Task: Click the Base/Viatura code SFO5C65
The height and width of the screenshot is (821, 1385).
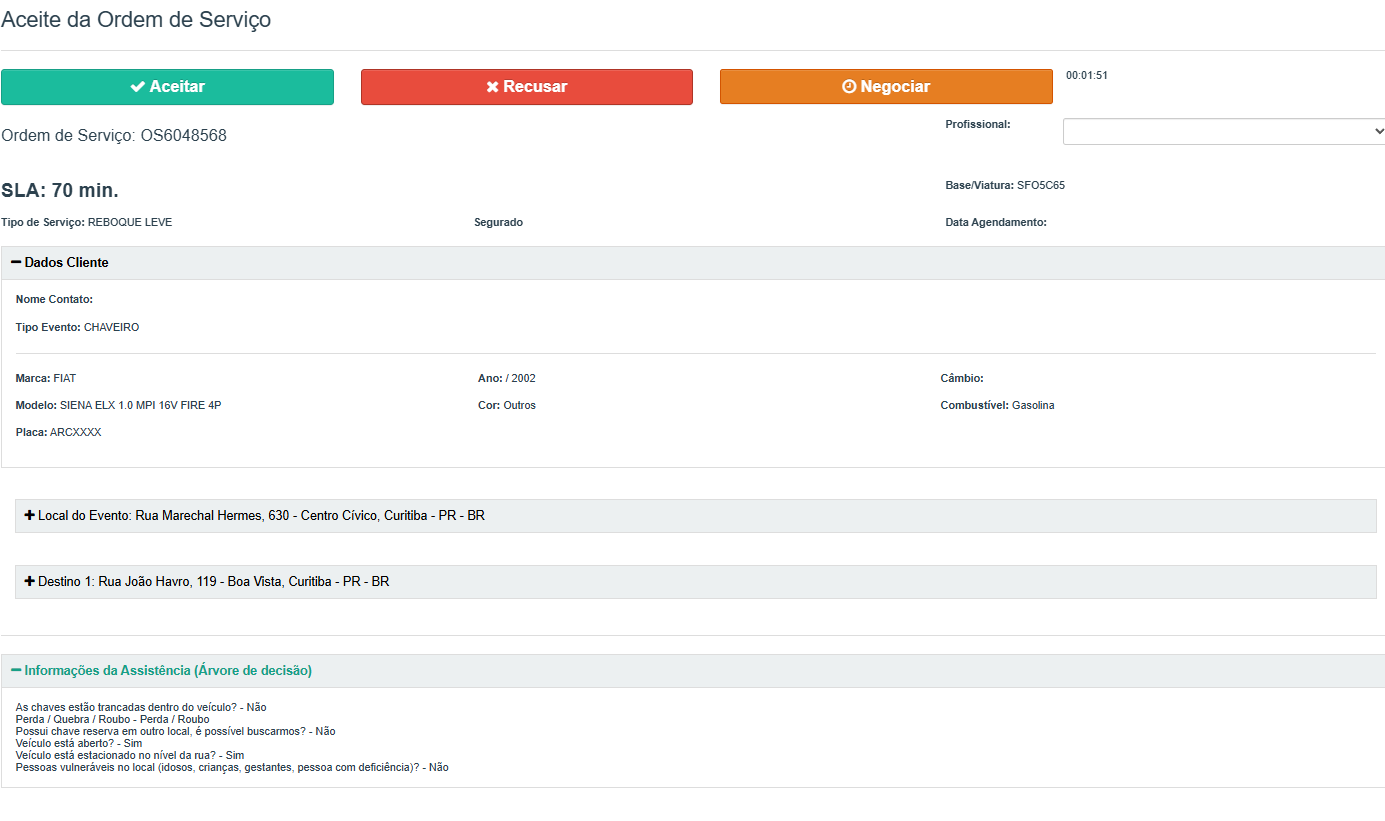Action: tap(1041, 186)
